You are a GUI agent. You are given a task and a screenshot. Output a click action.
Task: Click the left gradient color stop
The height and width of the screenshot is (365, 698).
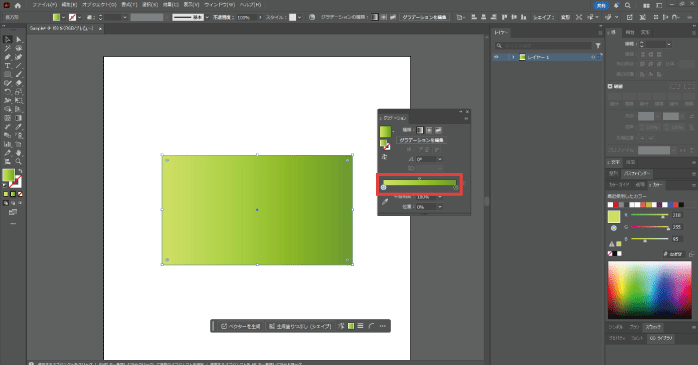[384, 187]
